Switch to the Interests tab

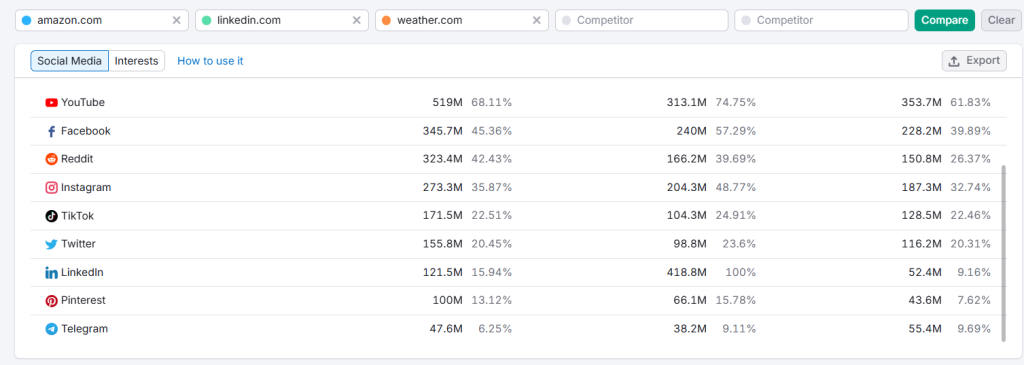click(x=136, y=61)
